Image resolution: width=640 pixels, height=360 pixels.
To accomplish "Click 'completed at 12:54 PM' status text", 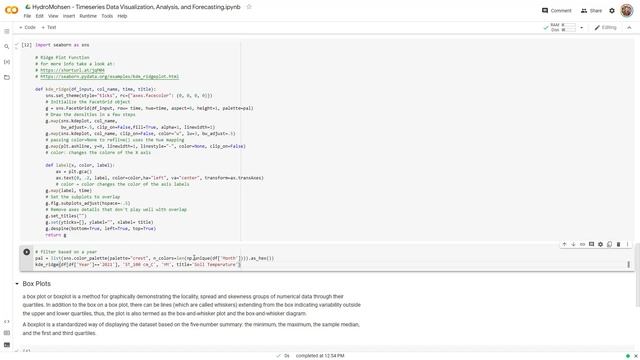I will (320, 356).
